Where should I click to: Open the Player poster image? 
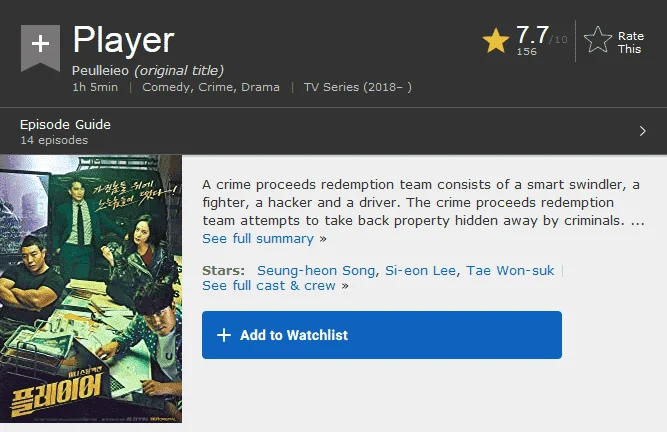coord(91,289)
